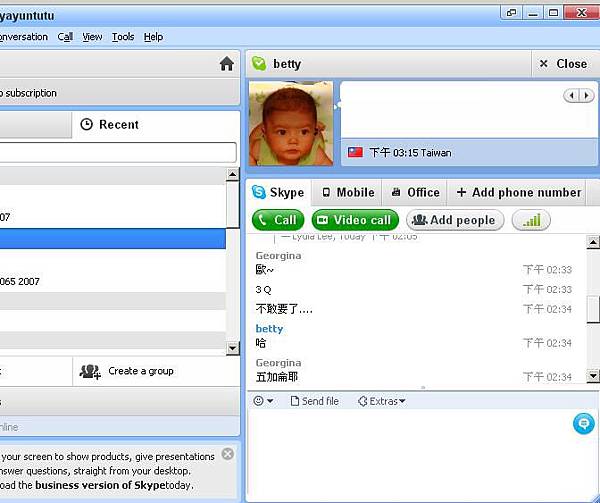Select the highlighted blue contact row
Image resolution: width=600 pixels, height=503 pixels.
(x=113, y=239)
